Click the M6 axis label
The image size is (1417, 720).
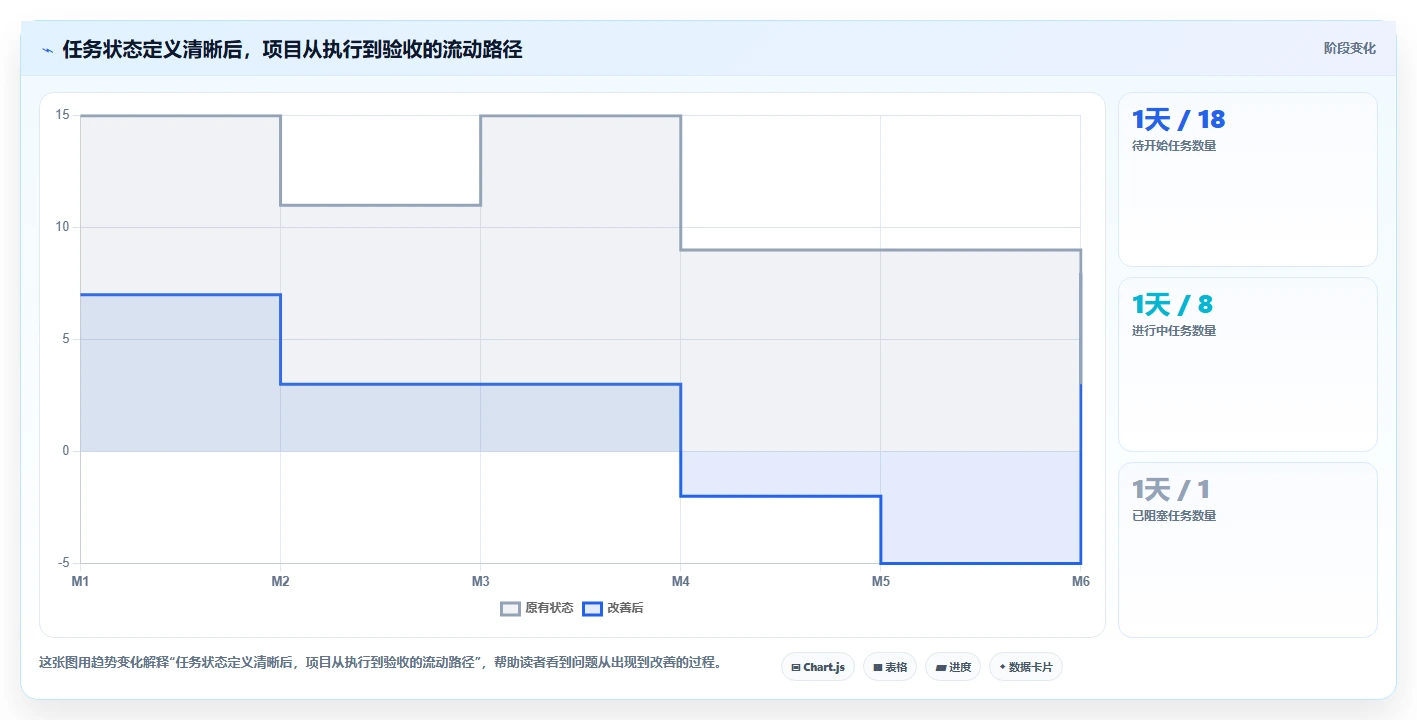(1080, 581)
